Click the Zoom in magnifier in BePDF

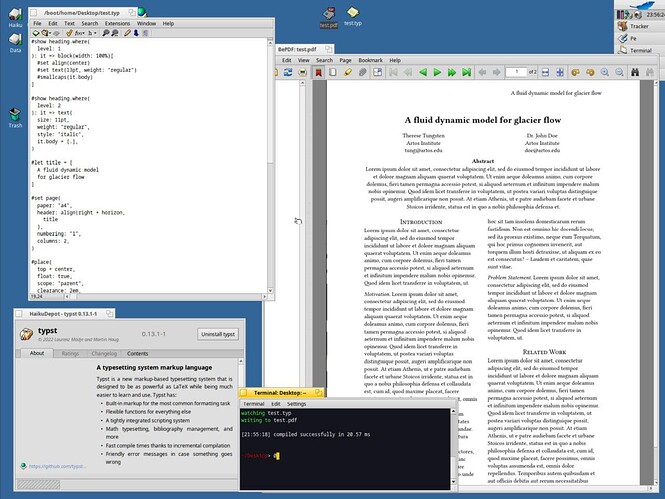click(605, 72)
